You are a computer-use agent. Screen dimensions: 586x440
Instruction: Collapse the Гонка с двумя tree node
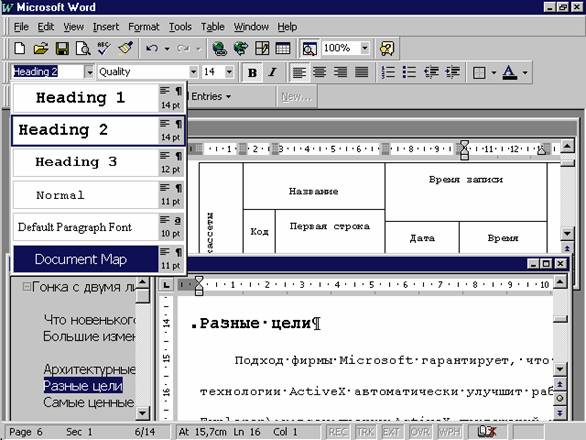[x=26, y=287]
